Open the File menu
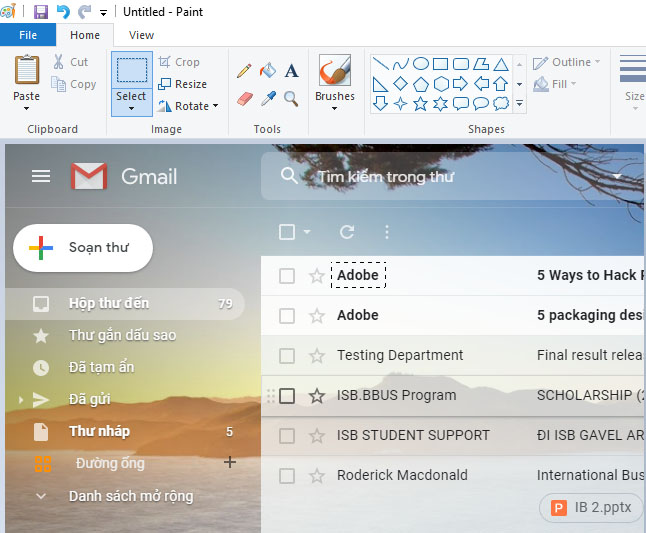646x533 pixels. point(28,35)
